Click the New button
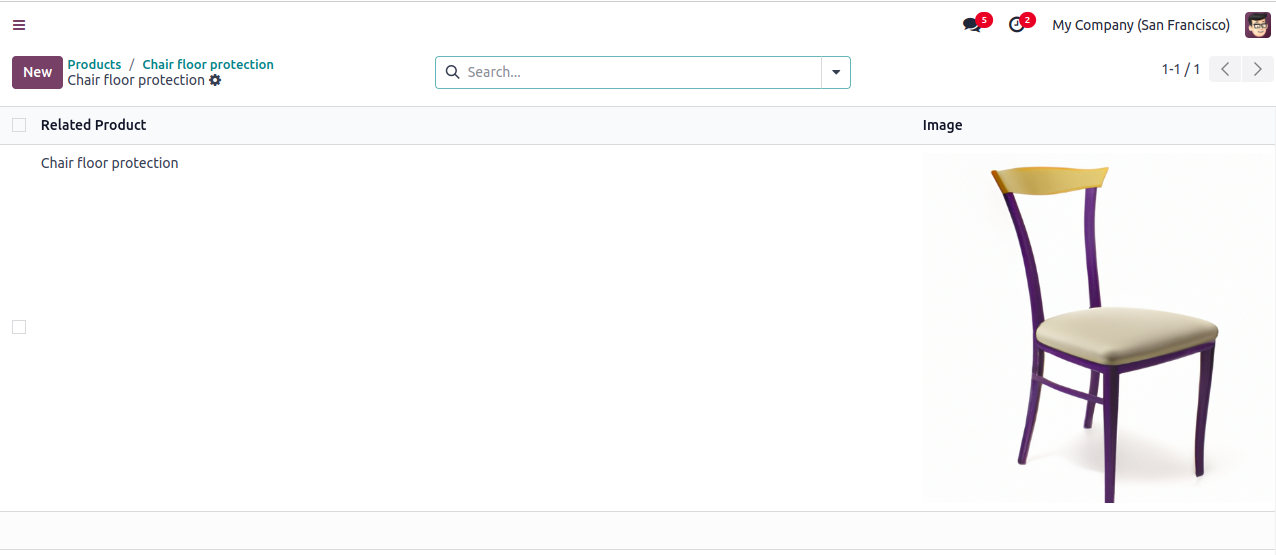 click(37, 72)
